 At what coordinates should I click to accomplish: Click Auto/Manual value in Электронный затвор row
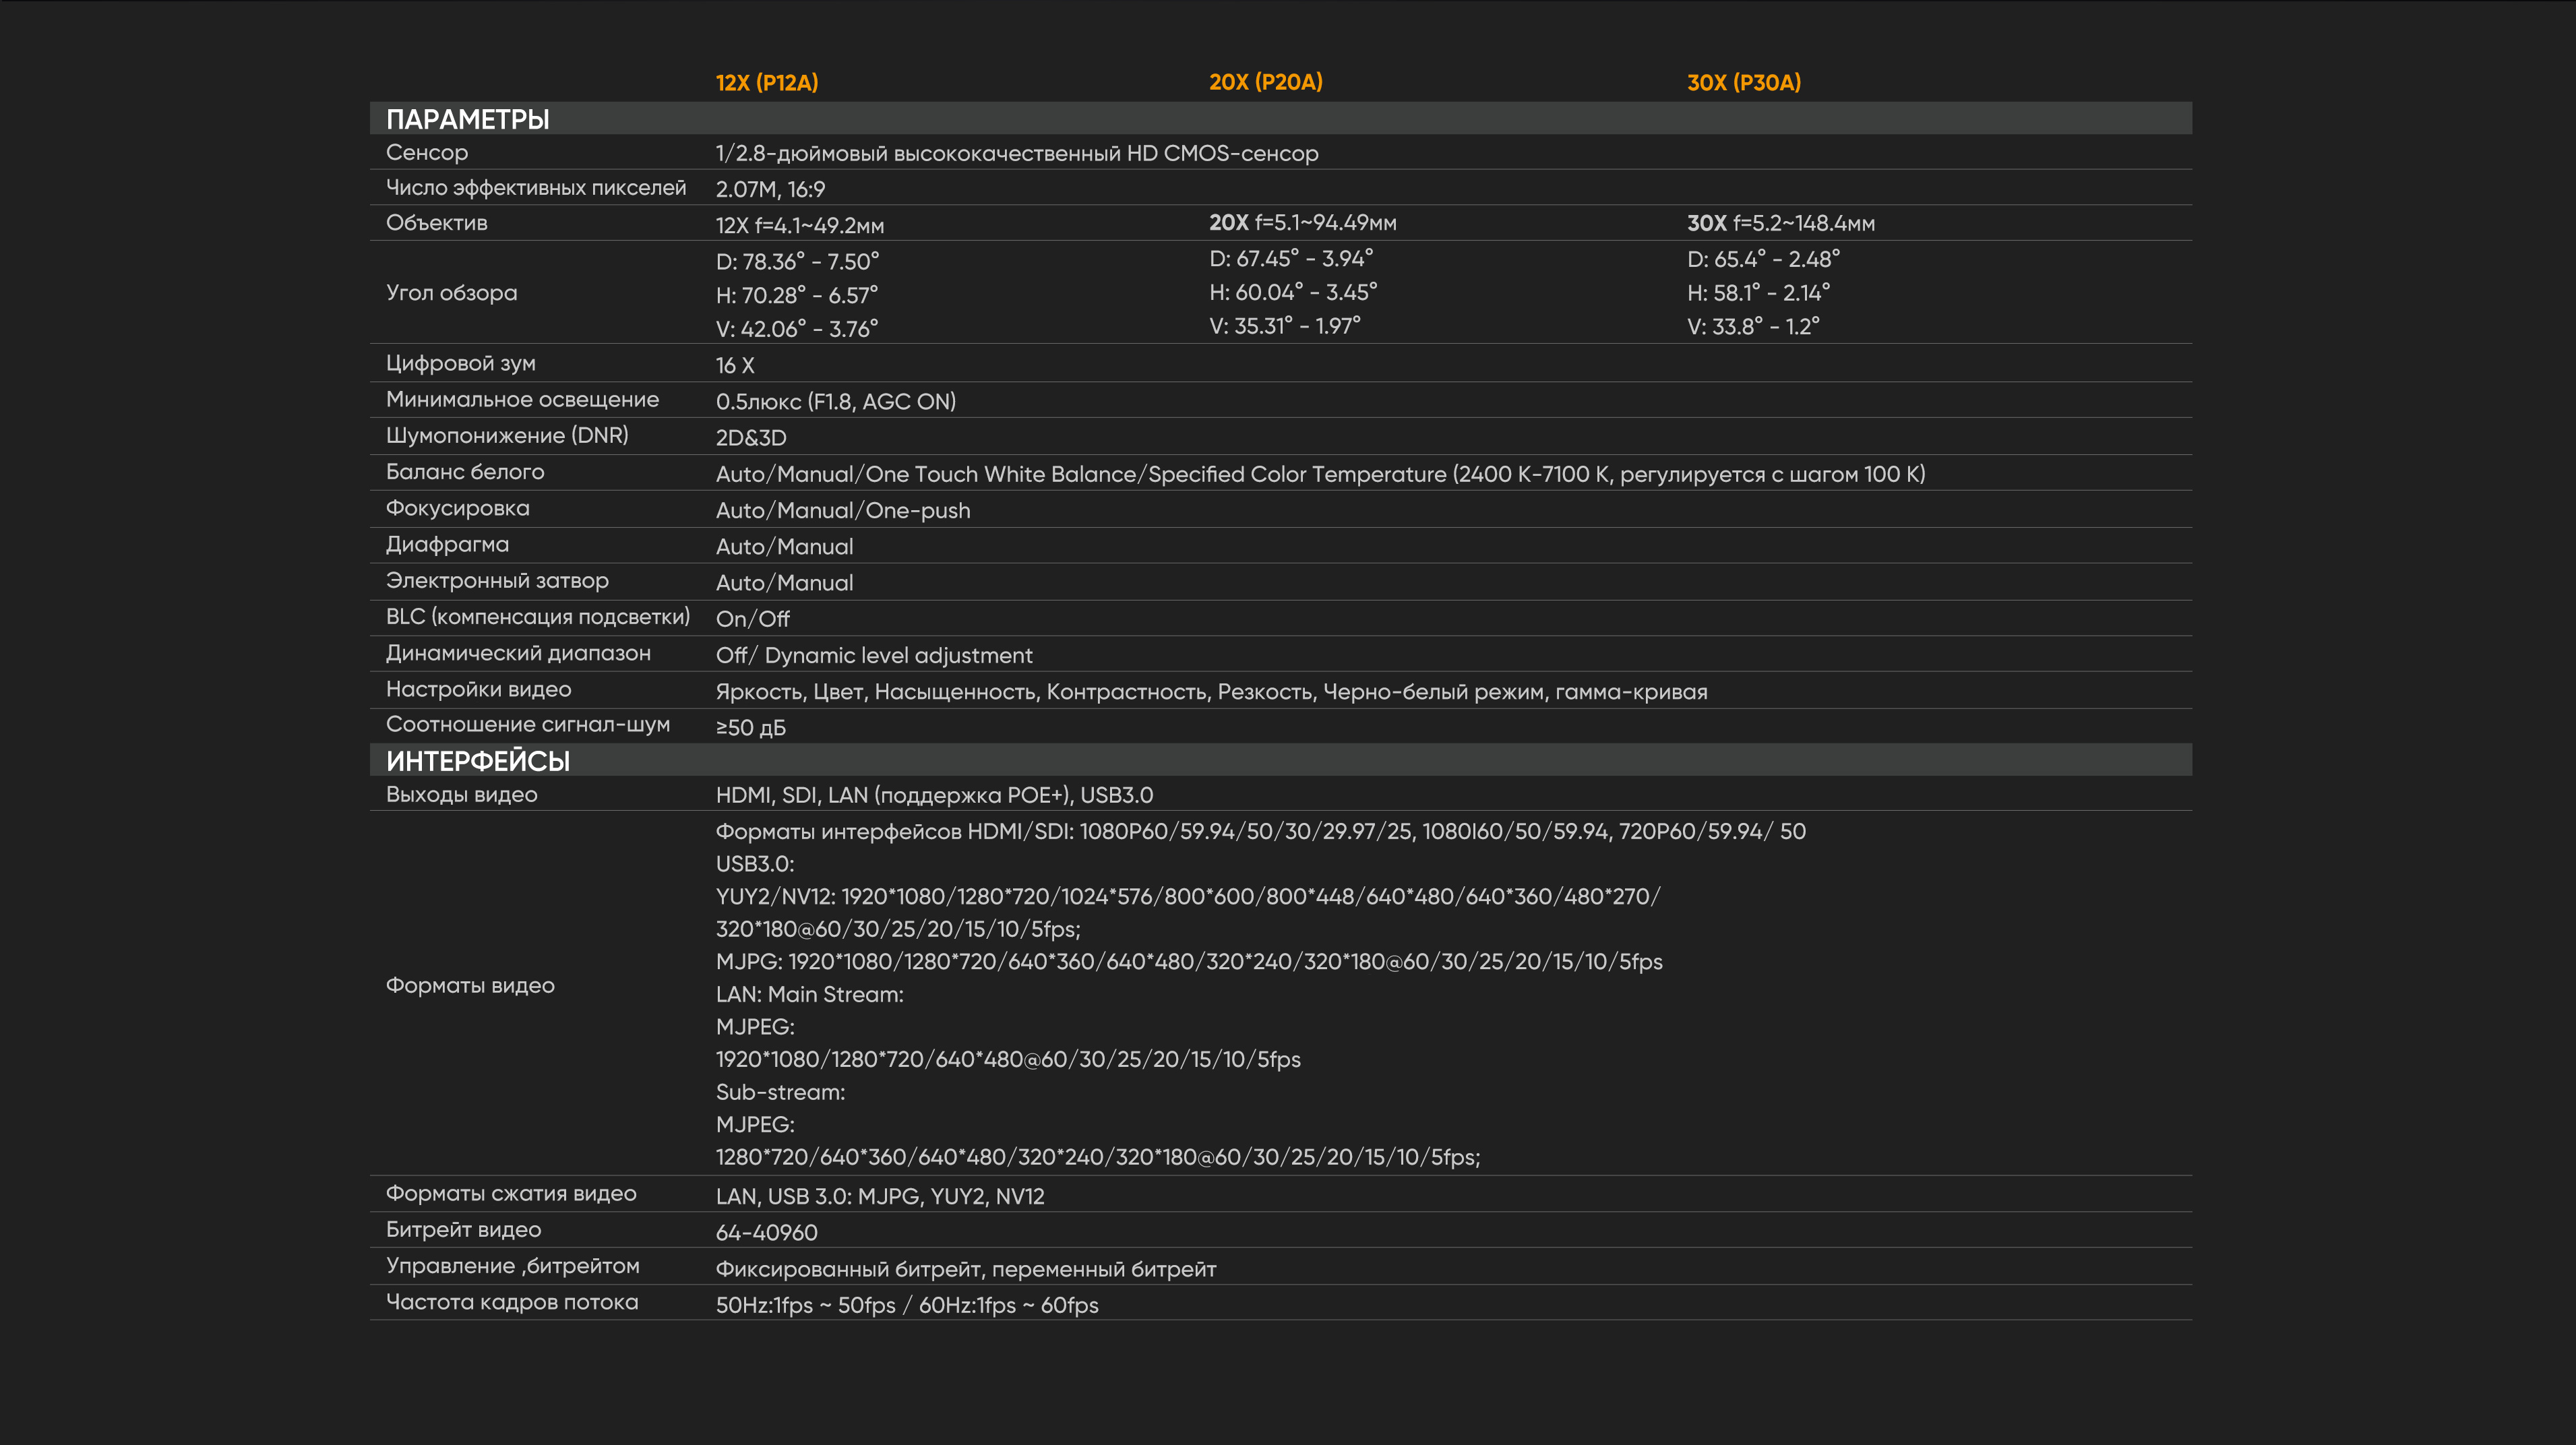coord(785,583)
